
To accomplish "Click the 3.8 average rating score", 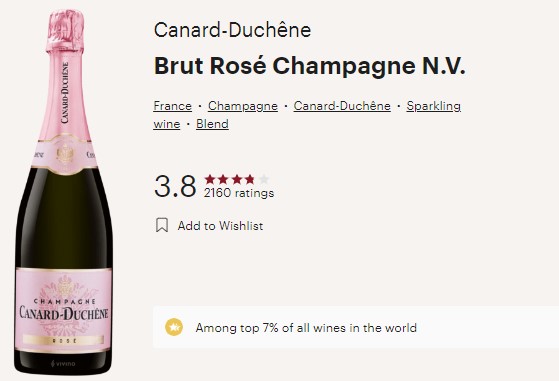I will point(175,186).
